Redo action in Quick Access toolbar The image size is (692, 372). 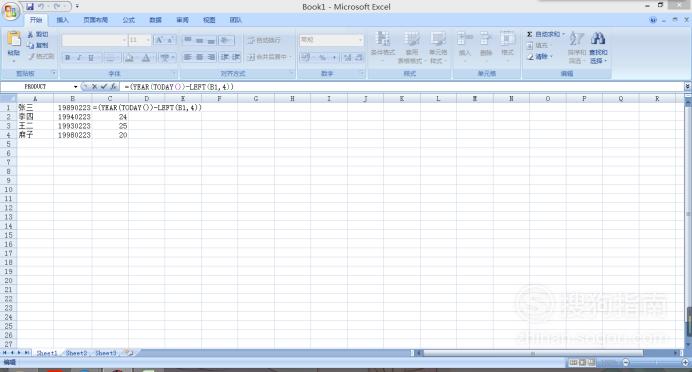pyautogui.click(x=57, y=7)
